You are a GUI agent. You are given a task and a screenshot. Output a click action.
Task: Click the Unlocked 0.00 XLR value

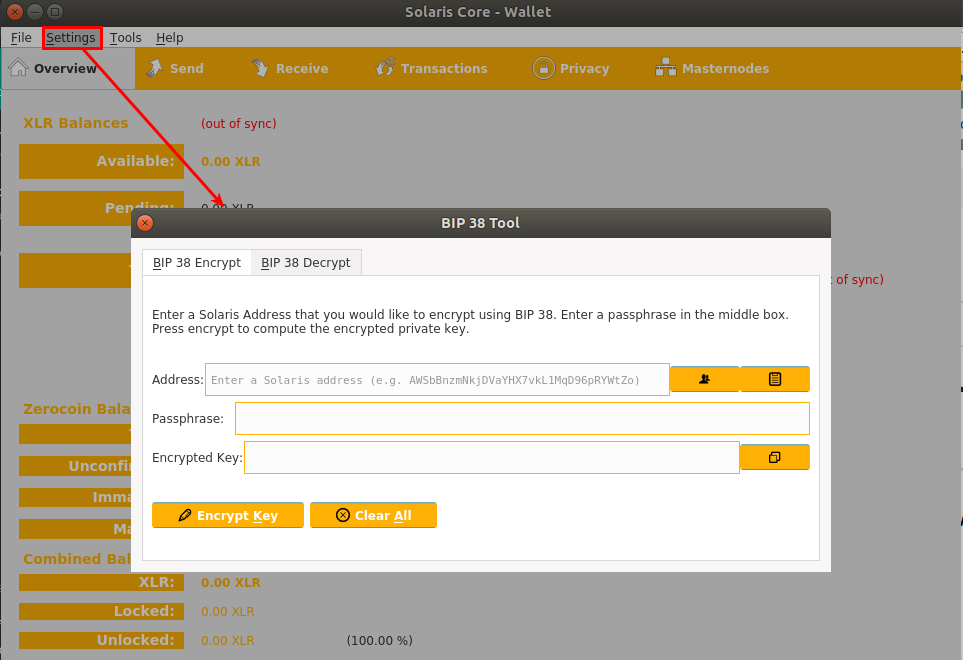[228, 640]
